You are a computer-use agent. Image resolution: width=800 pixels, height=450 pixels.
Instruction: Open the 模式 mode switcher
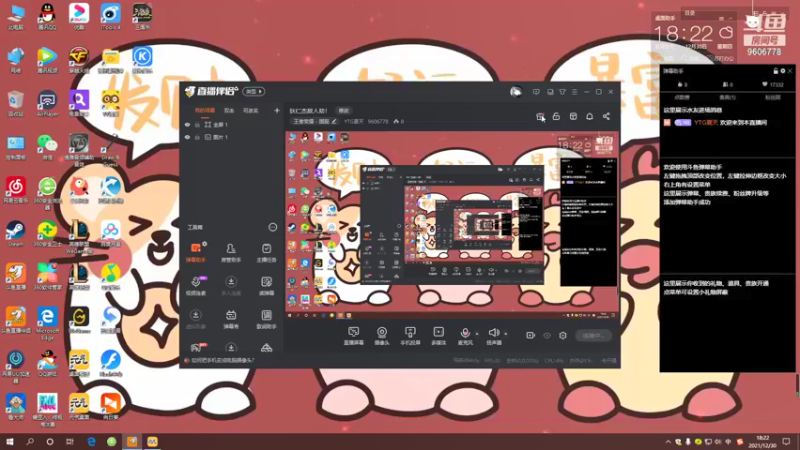[254, 91]
